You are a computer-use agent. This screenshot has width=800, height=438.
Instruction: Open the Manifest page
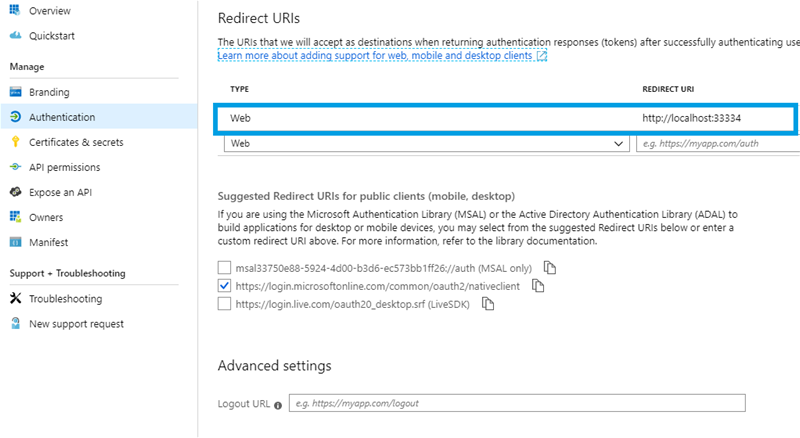[x=48, y=242]
